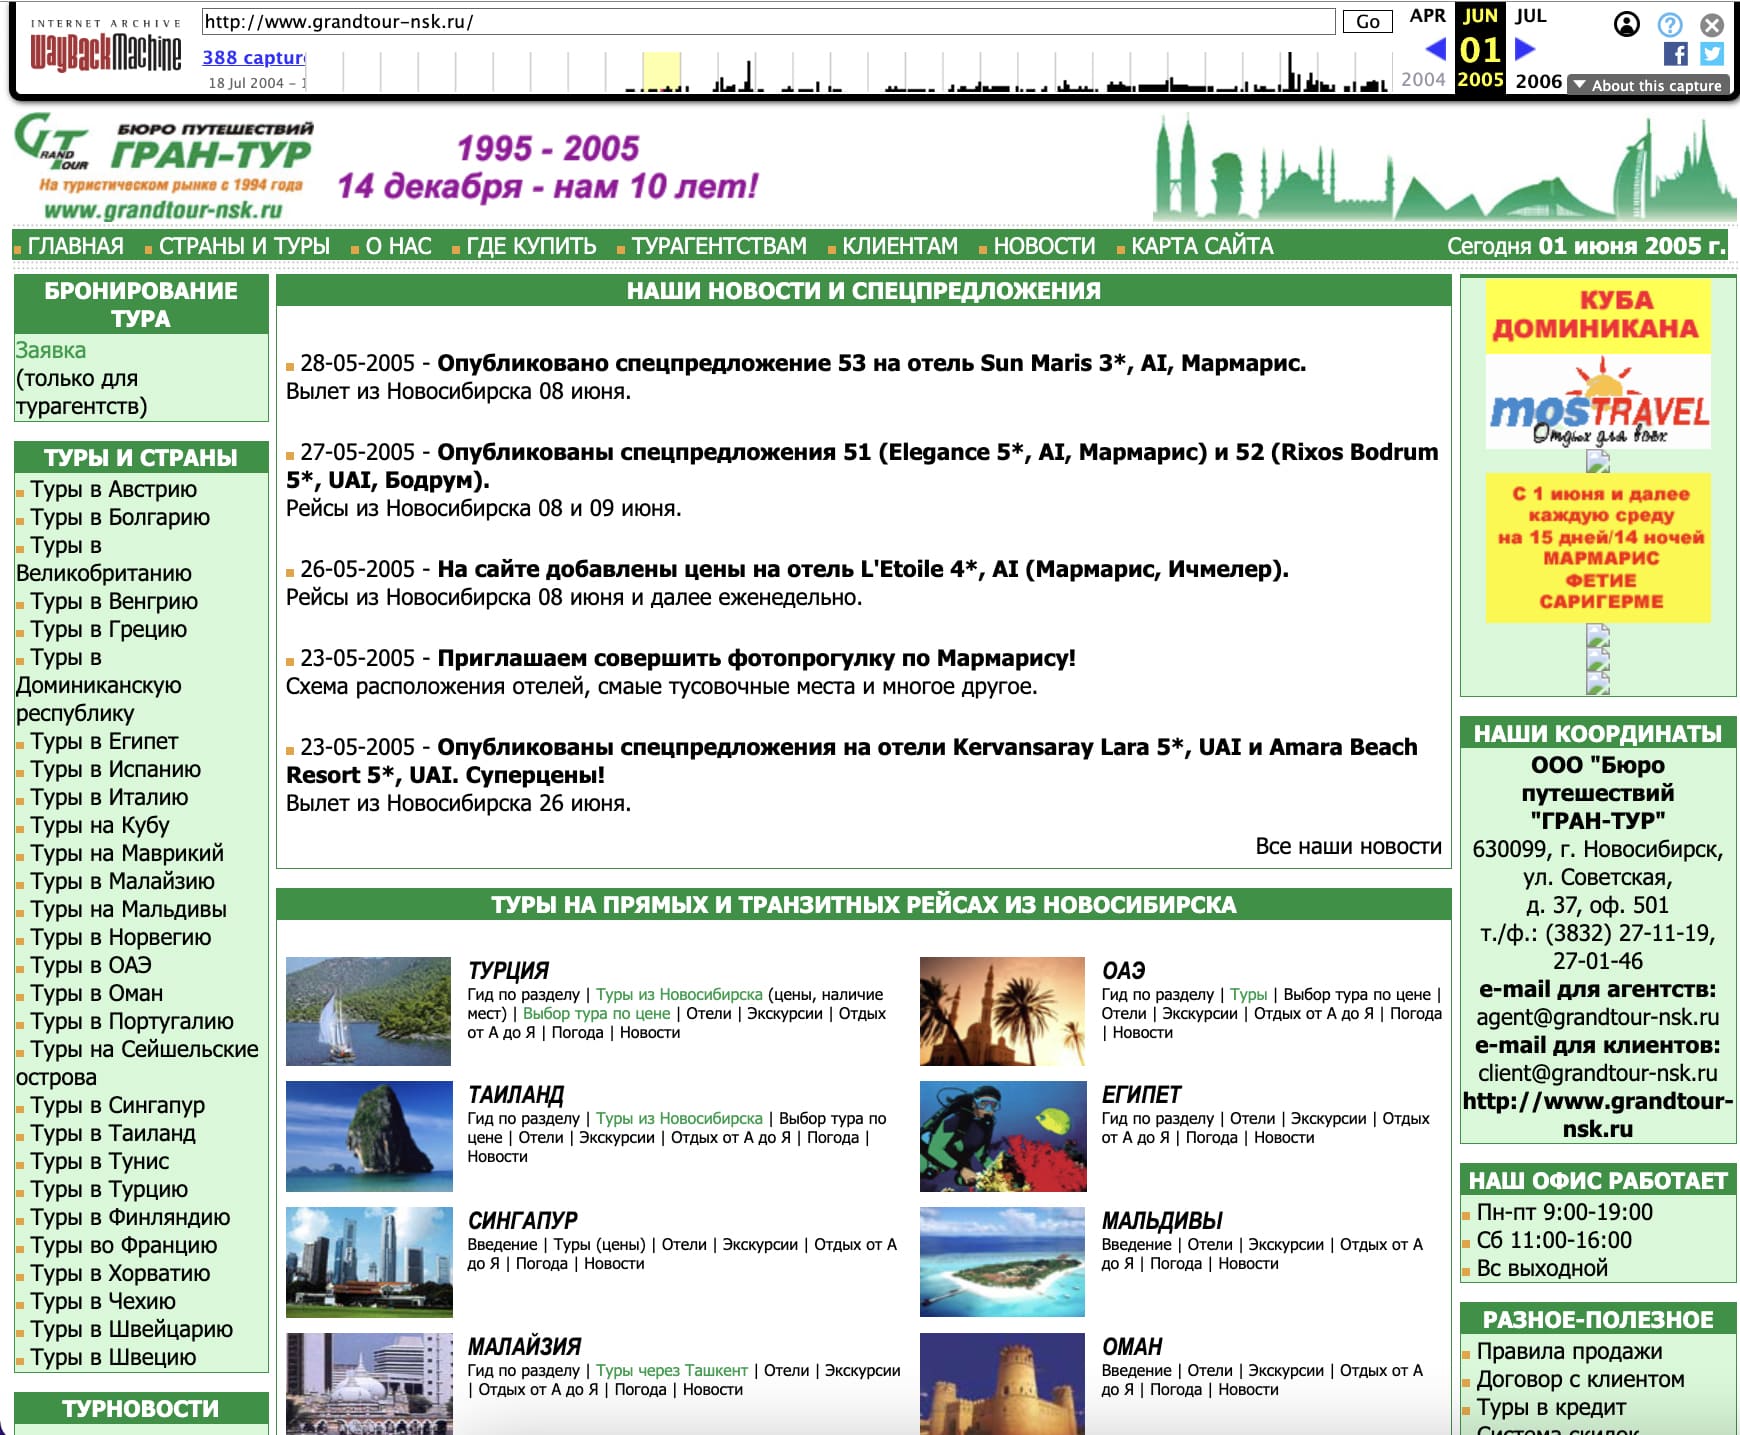
Task: Click the Go button
Action: point(1367,21)
